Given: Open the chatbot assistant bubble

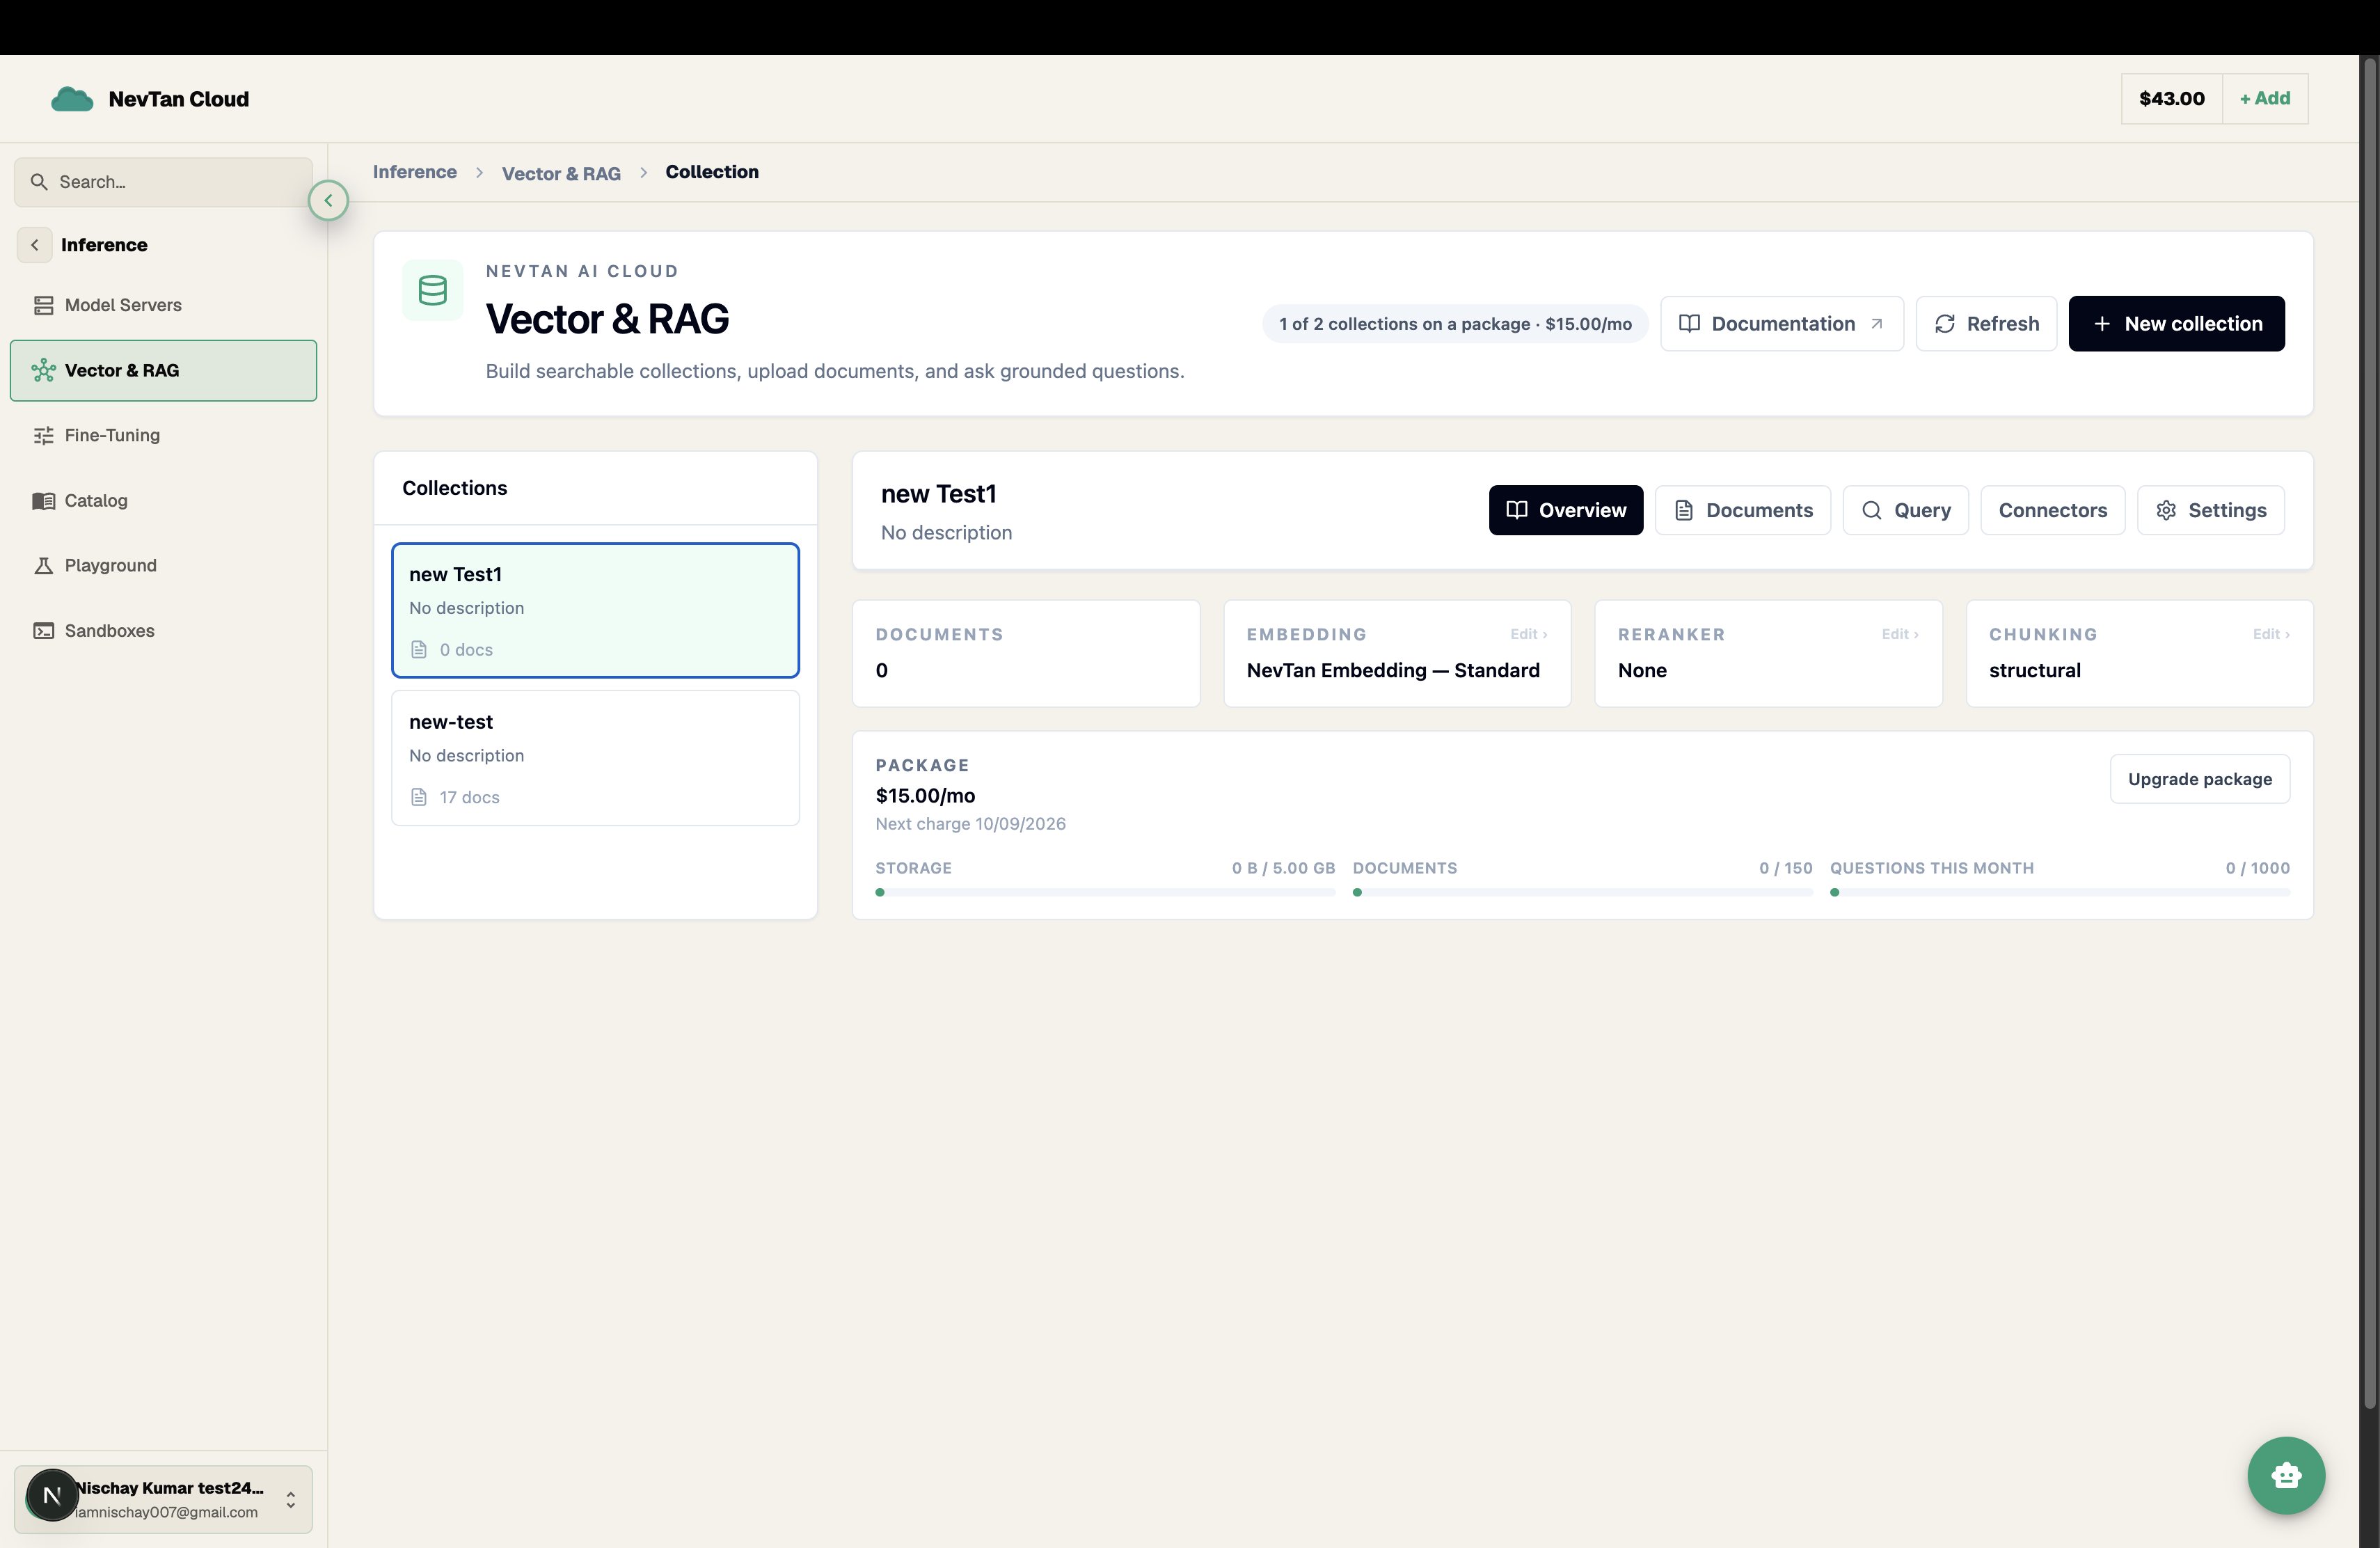Looking at the screenshot, I should [2286, 1476].
